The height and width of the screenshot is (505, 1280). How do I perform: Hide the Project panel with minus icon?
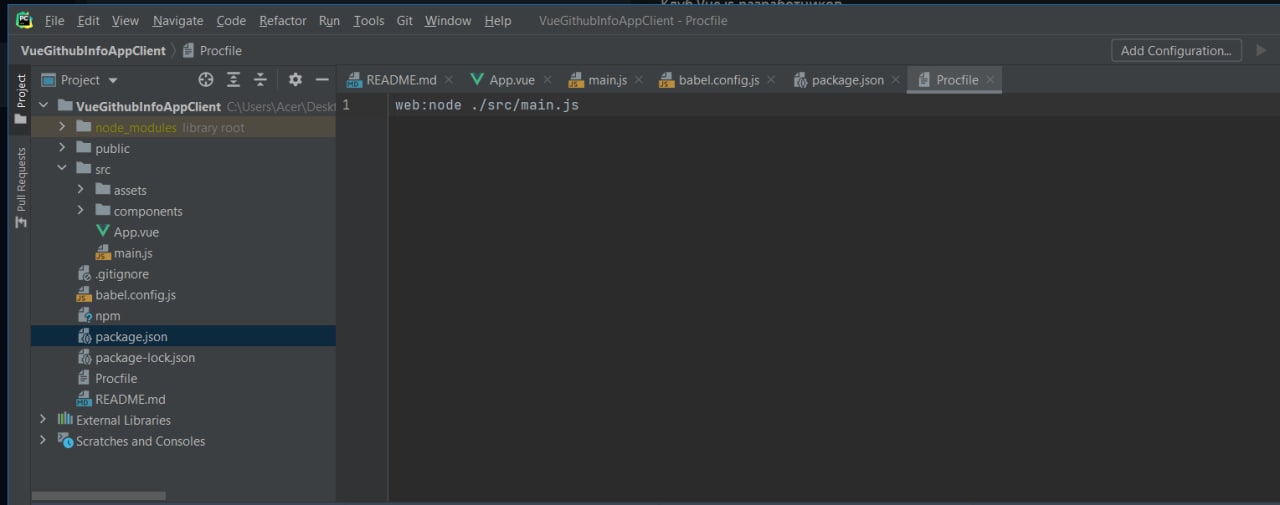[x=322, y=80]
